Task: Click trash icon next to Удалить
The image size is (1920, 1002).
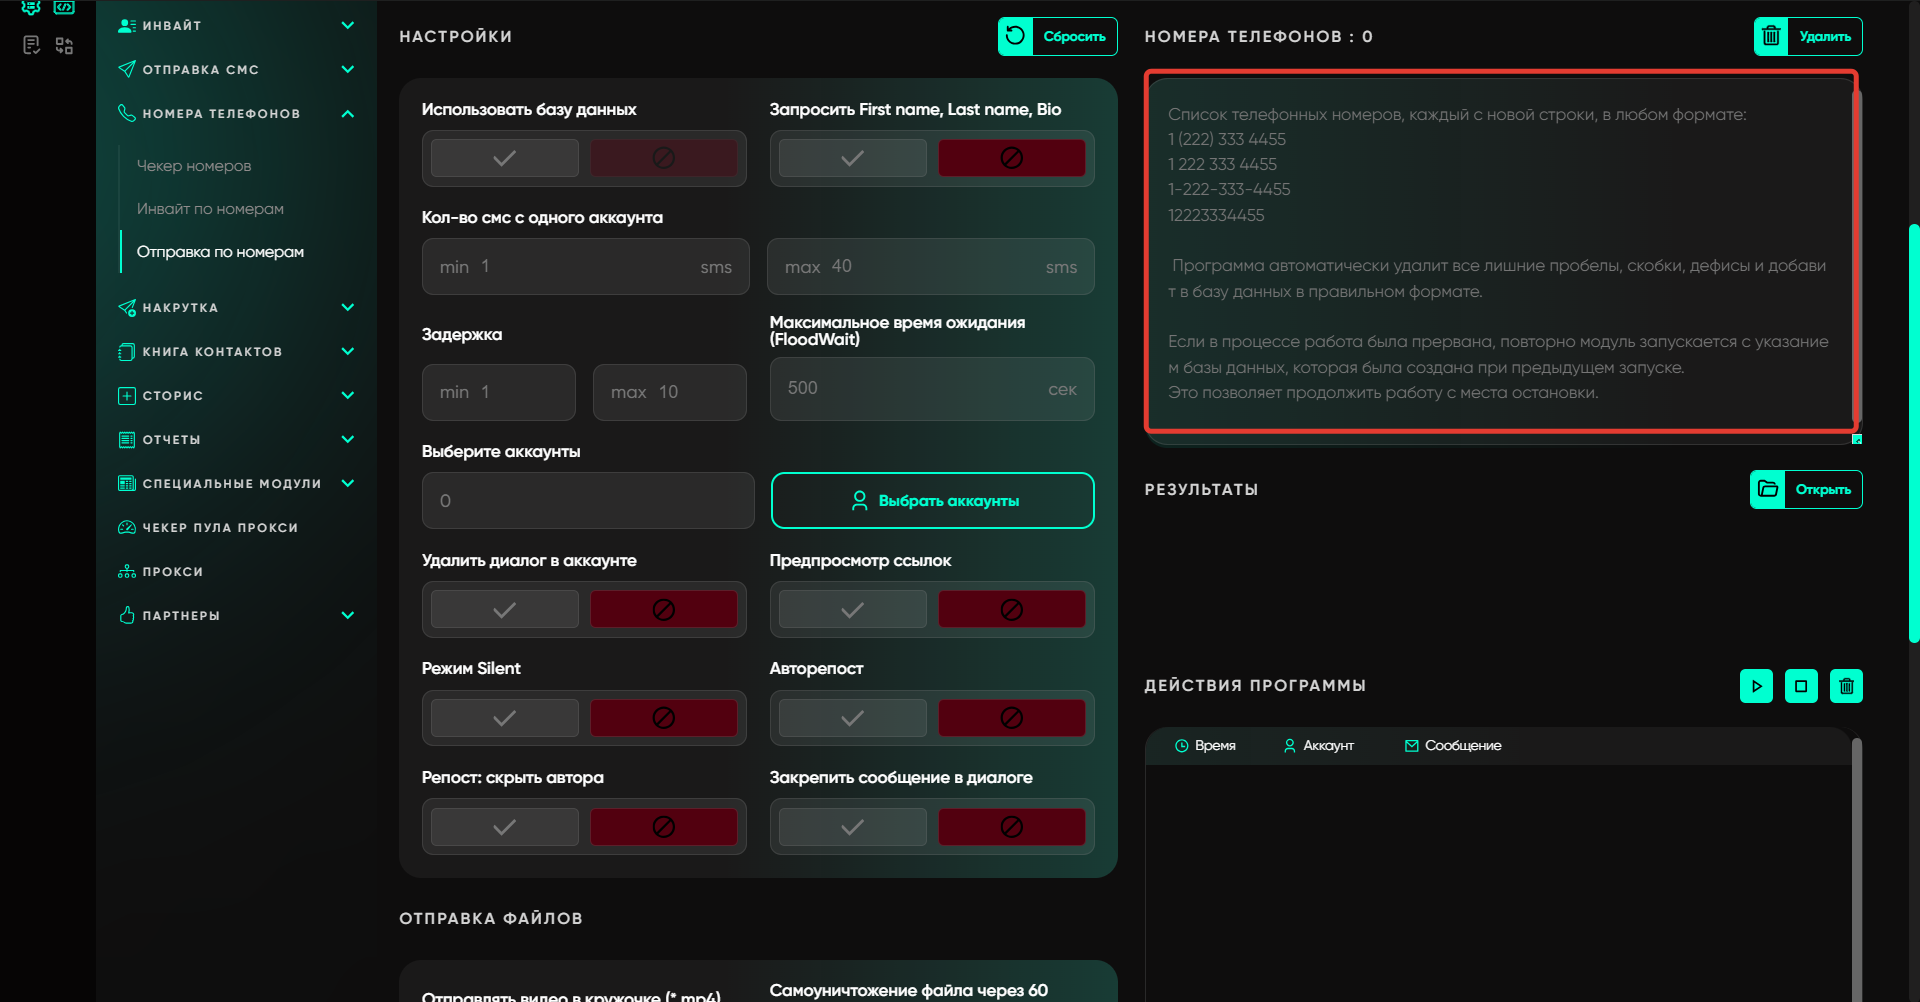Action: click(1771, 37)
